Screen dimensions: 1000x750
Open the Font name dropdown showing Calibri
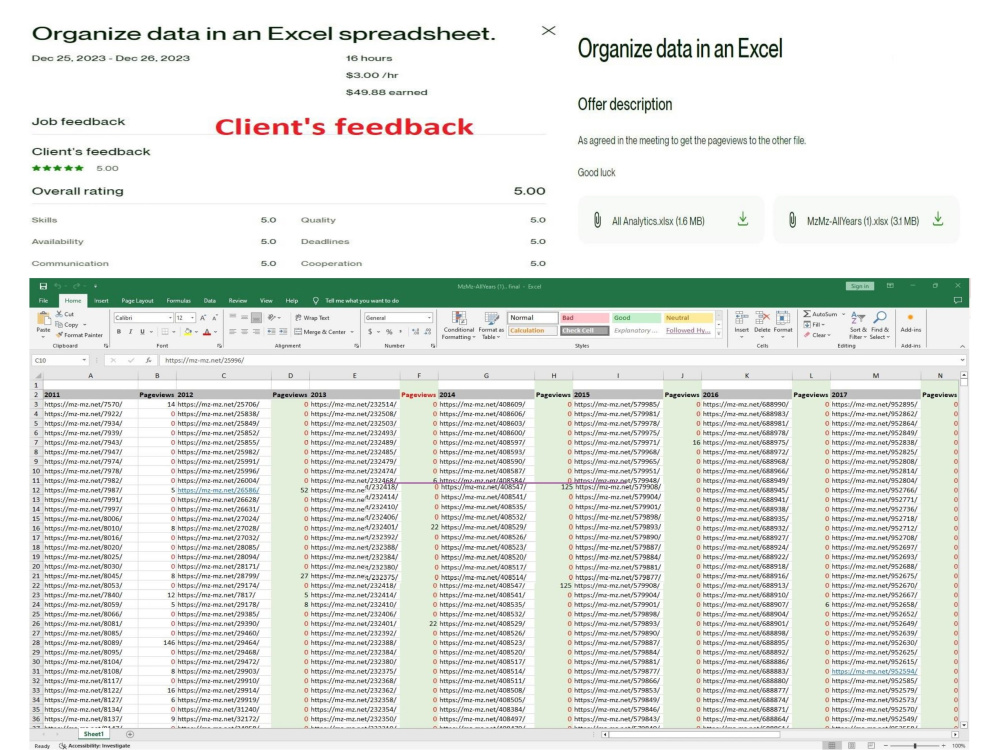(x=170, y=318)
